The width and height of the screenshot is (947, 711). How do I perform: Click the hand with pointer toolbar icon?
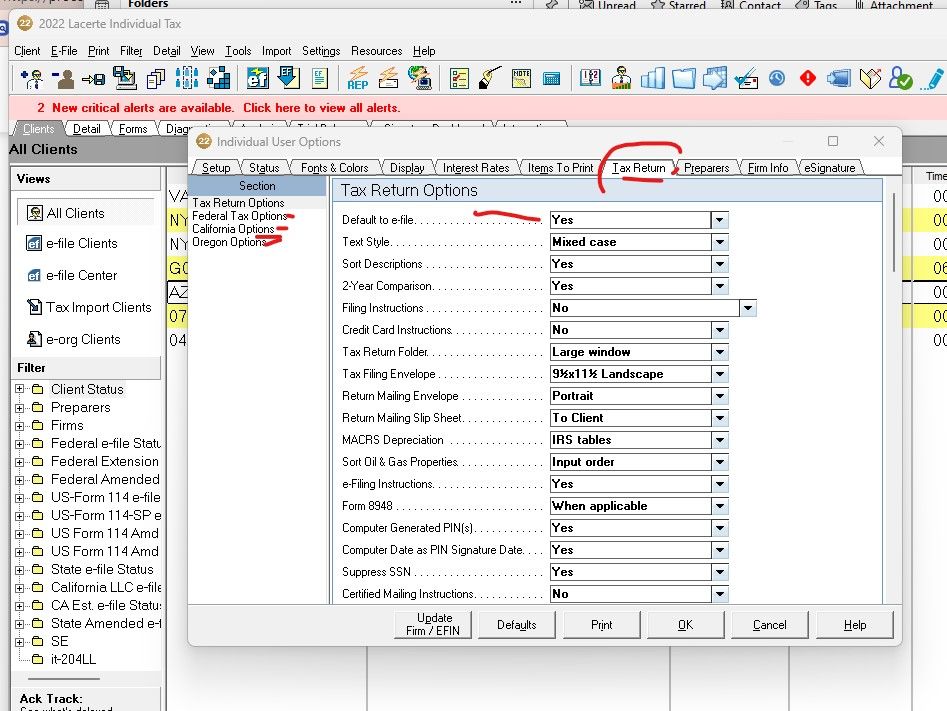(490, 79)
